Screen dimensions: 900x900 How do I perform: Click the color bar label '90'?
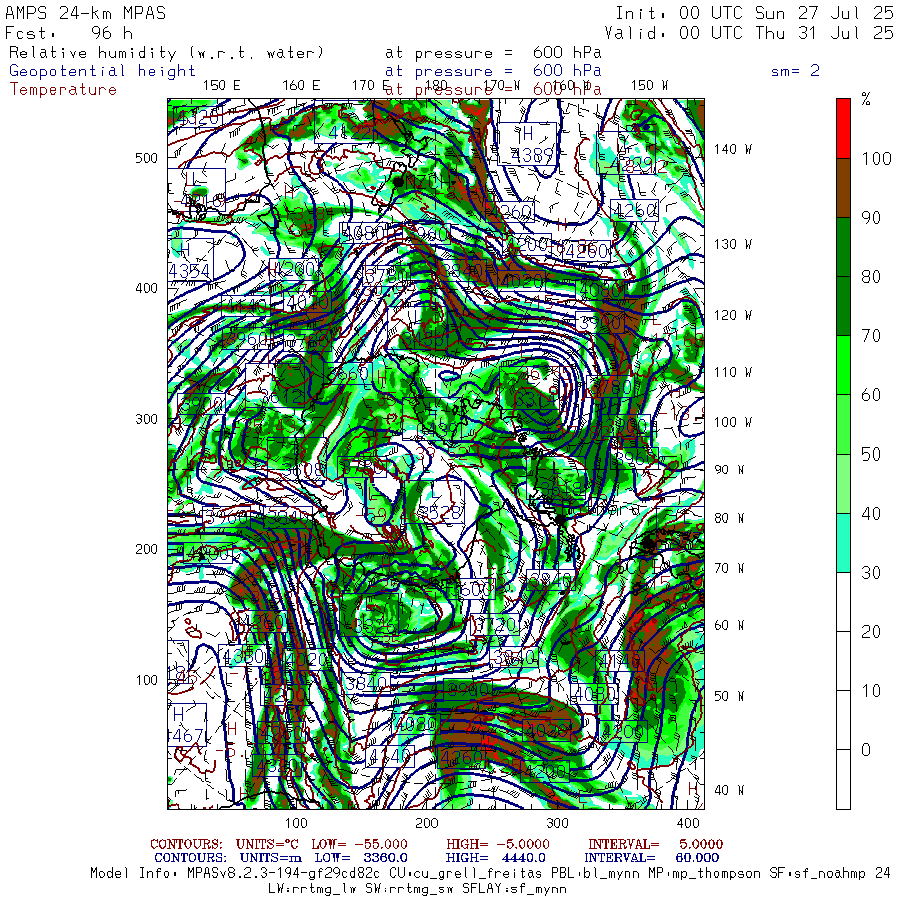pos(871,218)
